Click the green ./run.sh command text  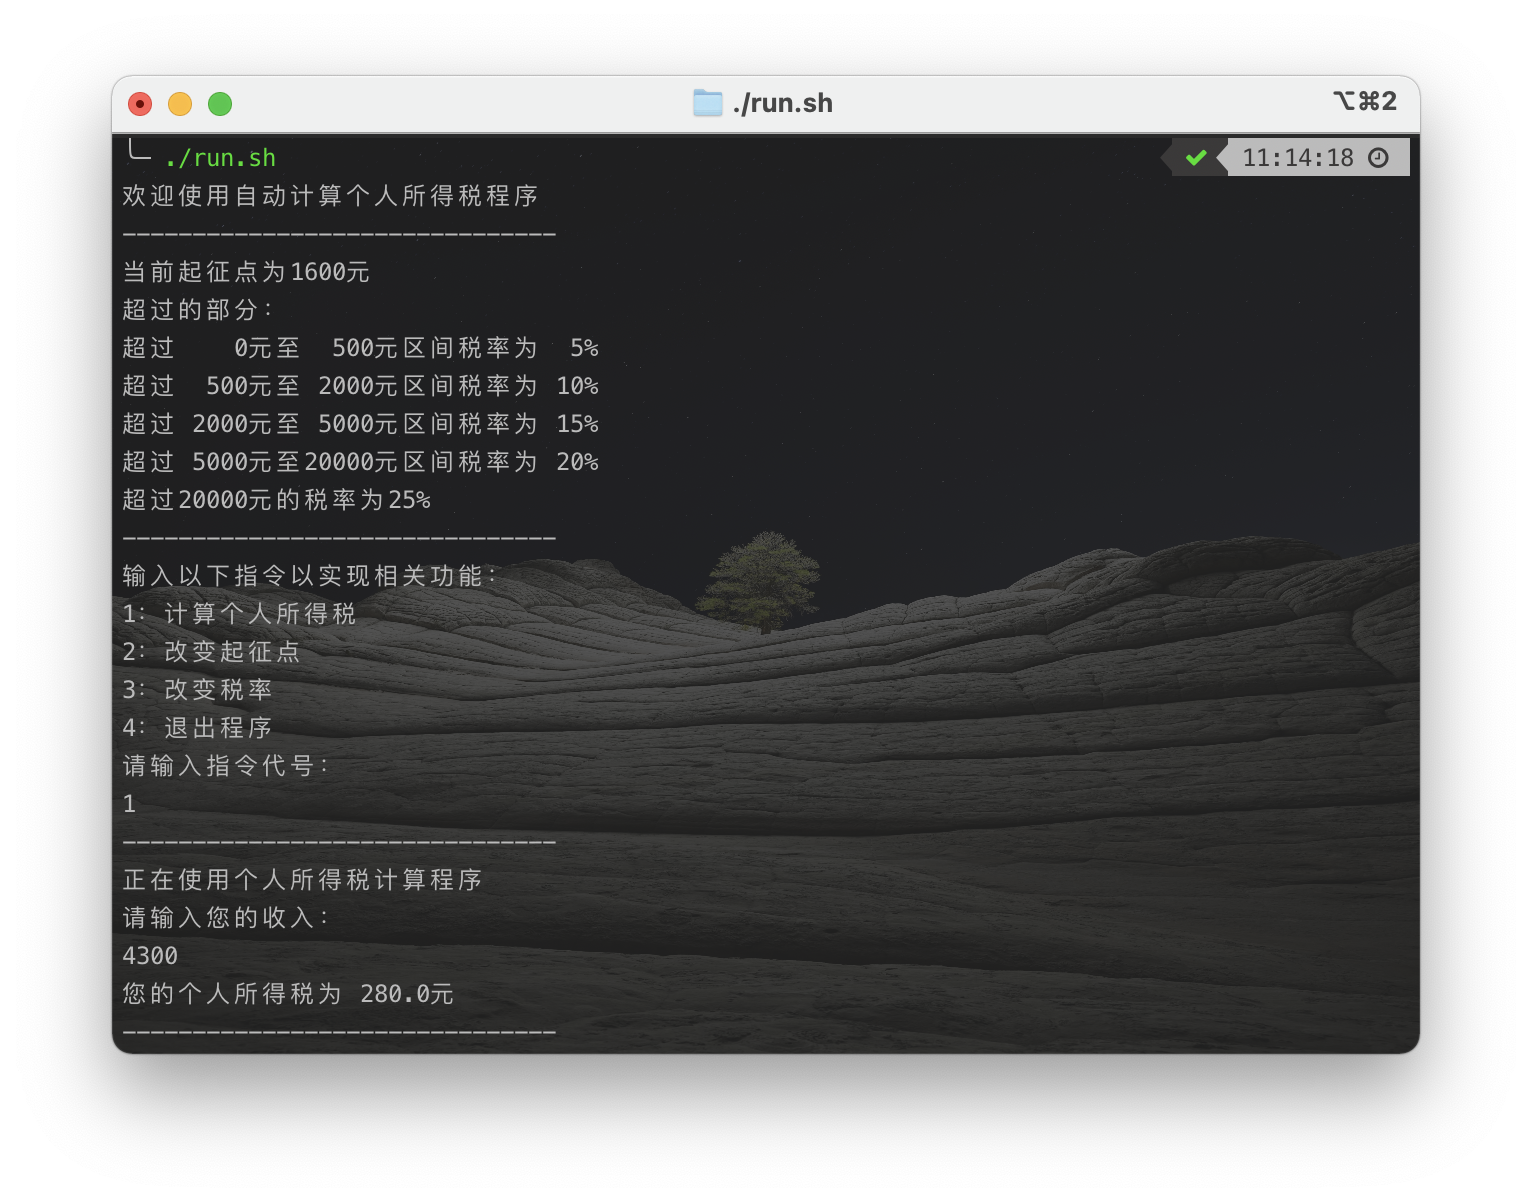[220, 158]
